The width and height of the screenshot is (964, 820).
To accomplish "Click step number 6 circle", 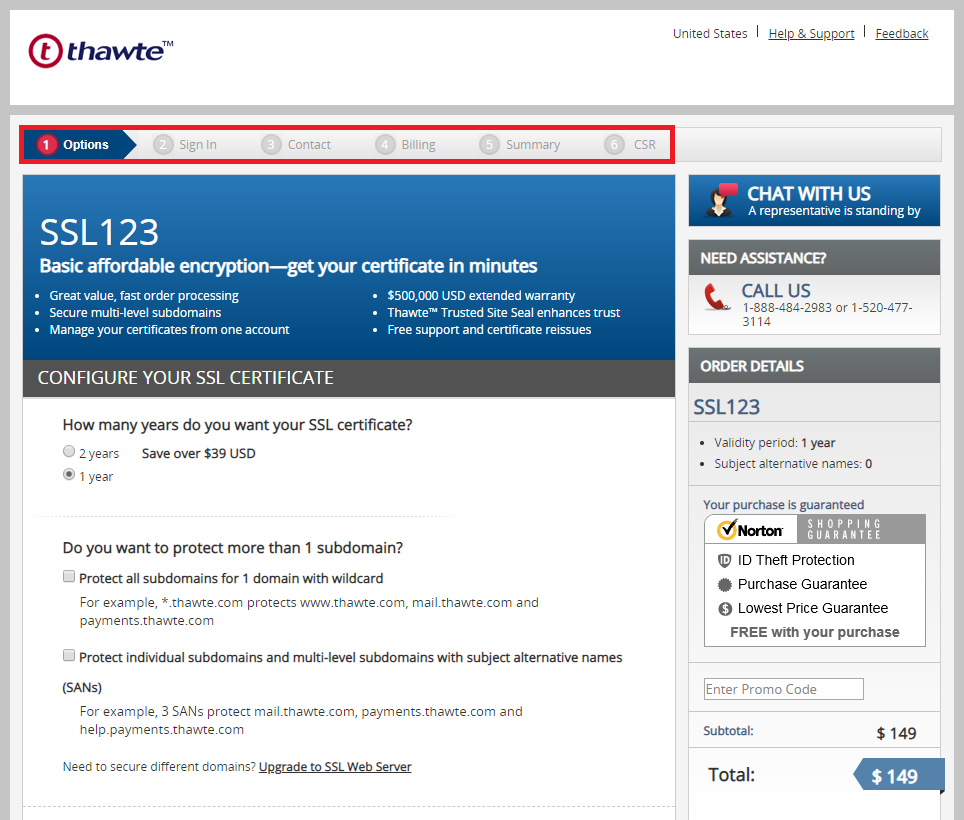I will point(614,144).
